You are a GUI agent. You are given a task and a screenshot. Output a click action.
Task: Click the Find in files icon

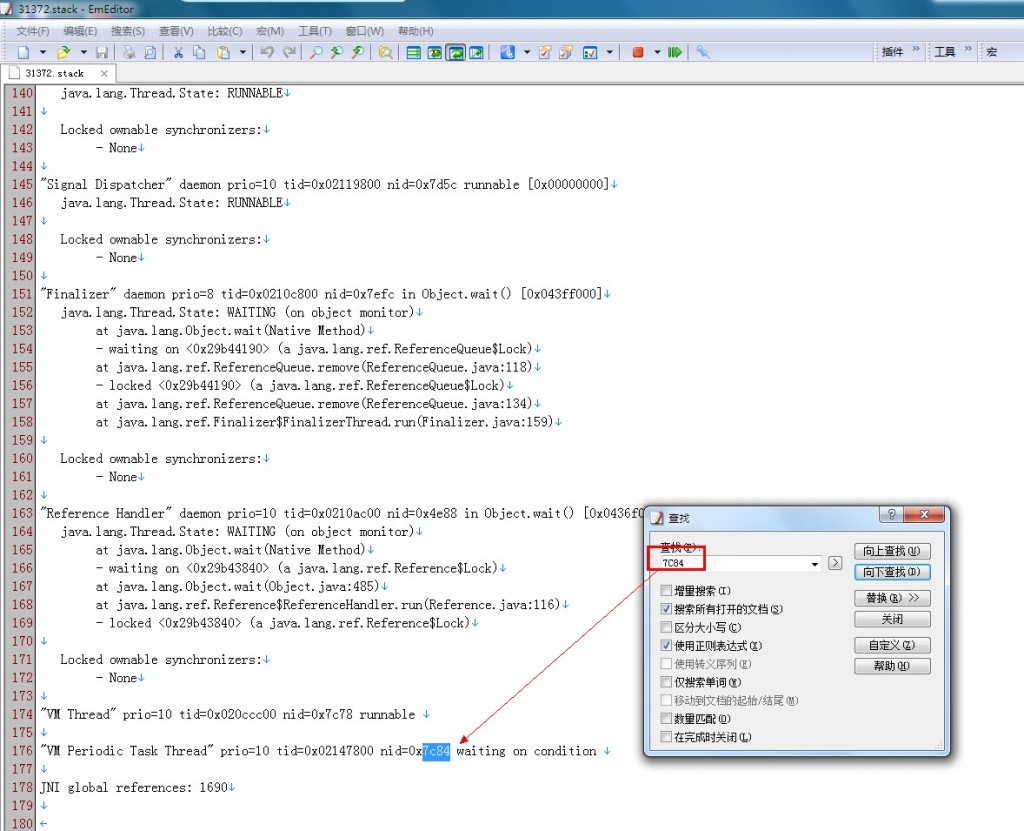coord(386,52)
